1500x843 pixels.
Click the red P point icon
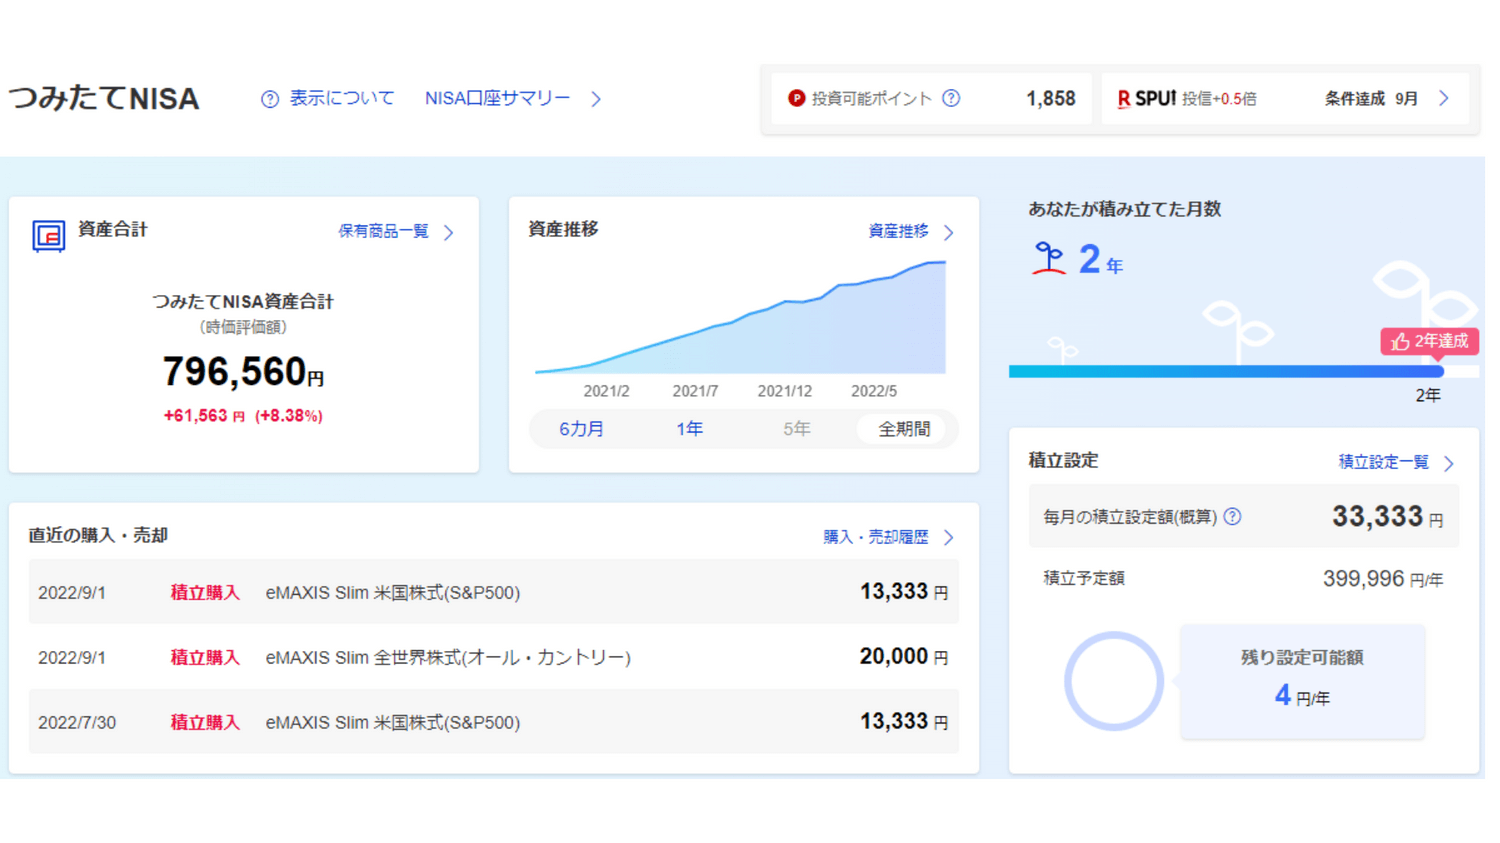point(796,98)
